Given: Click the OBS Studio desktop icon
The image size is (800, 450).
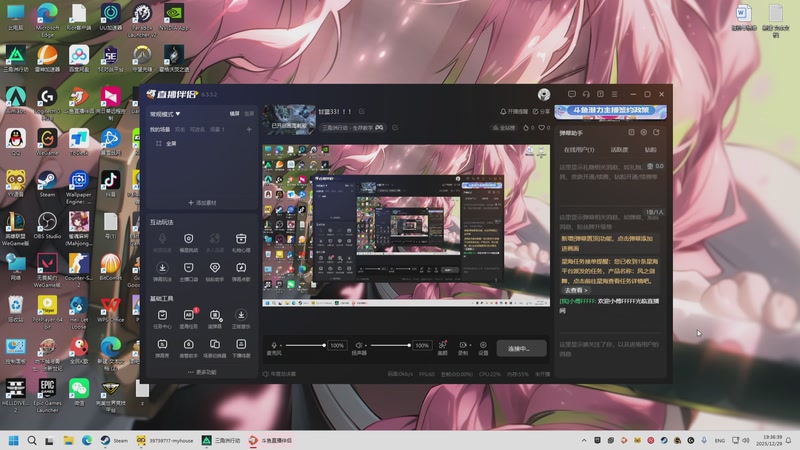Looking at the screenshot, I should (x=47, y=226).
